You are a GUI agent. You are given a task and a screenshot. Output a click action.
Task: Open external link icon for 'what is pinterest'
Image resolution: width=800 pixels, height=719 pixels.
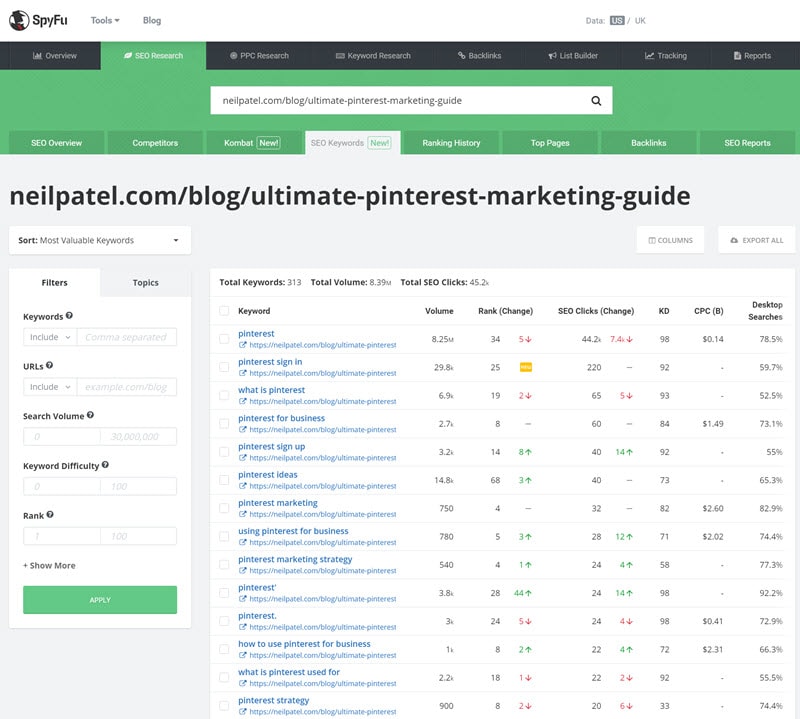click(243, 401)
